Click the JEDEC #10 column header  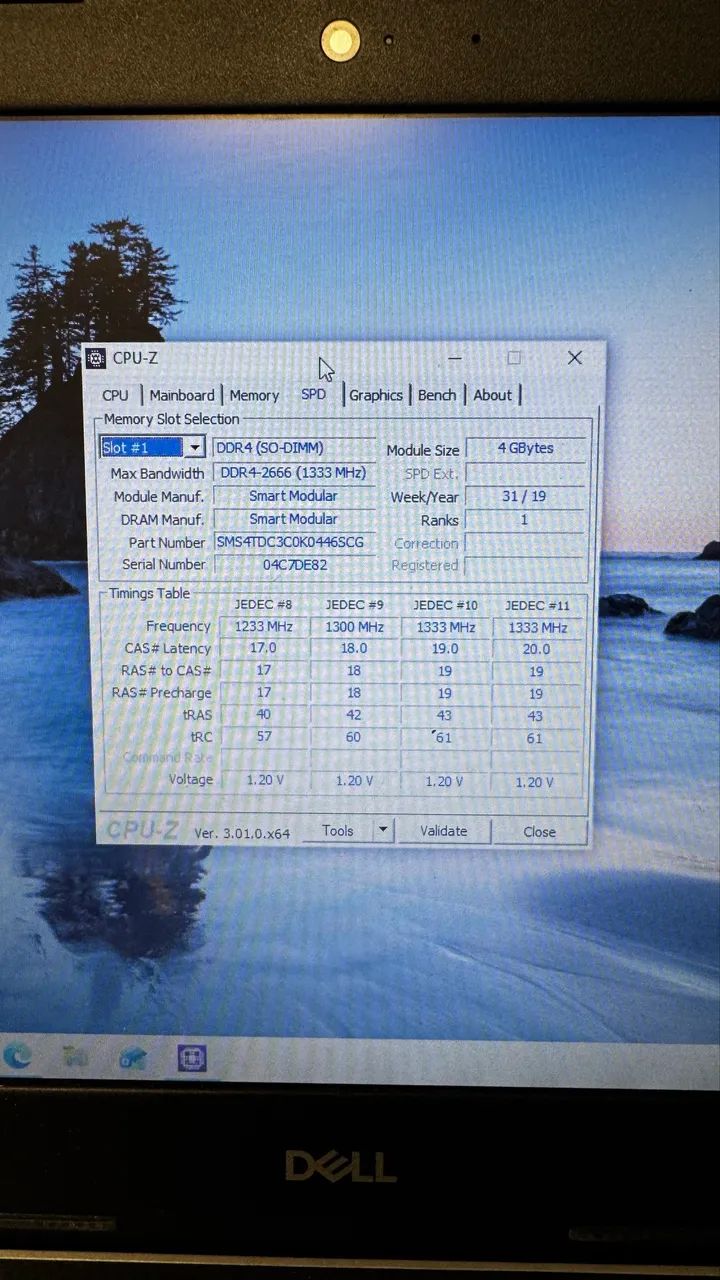coord(446,605)
